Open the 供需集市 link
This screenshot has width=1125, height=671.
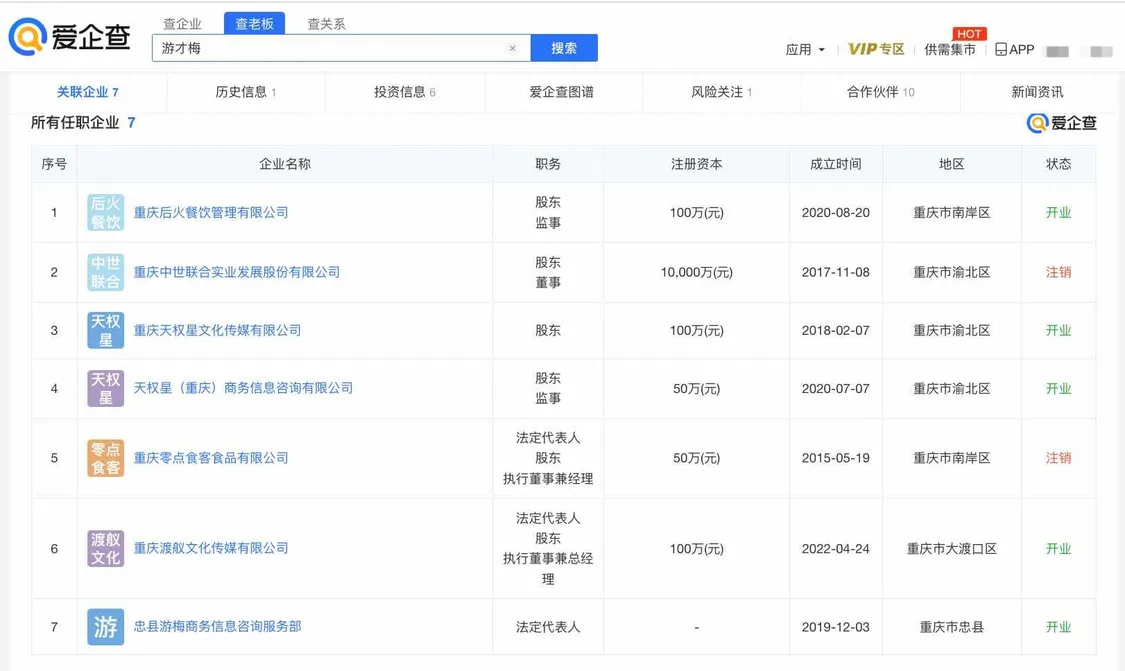click(x=950, y=50)
